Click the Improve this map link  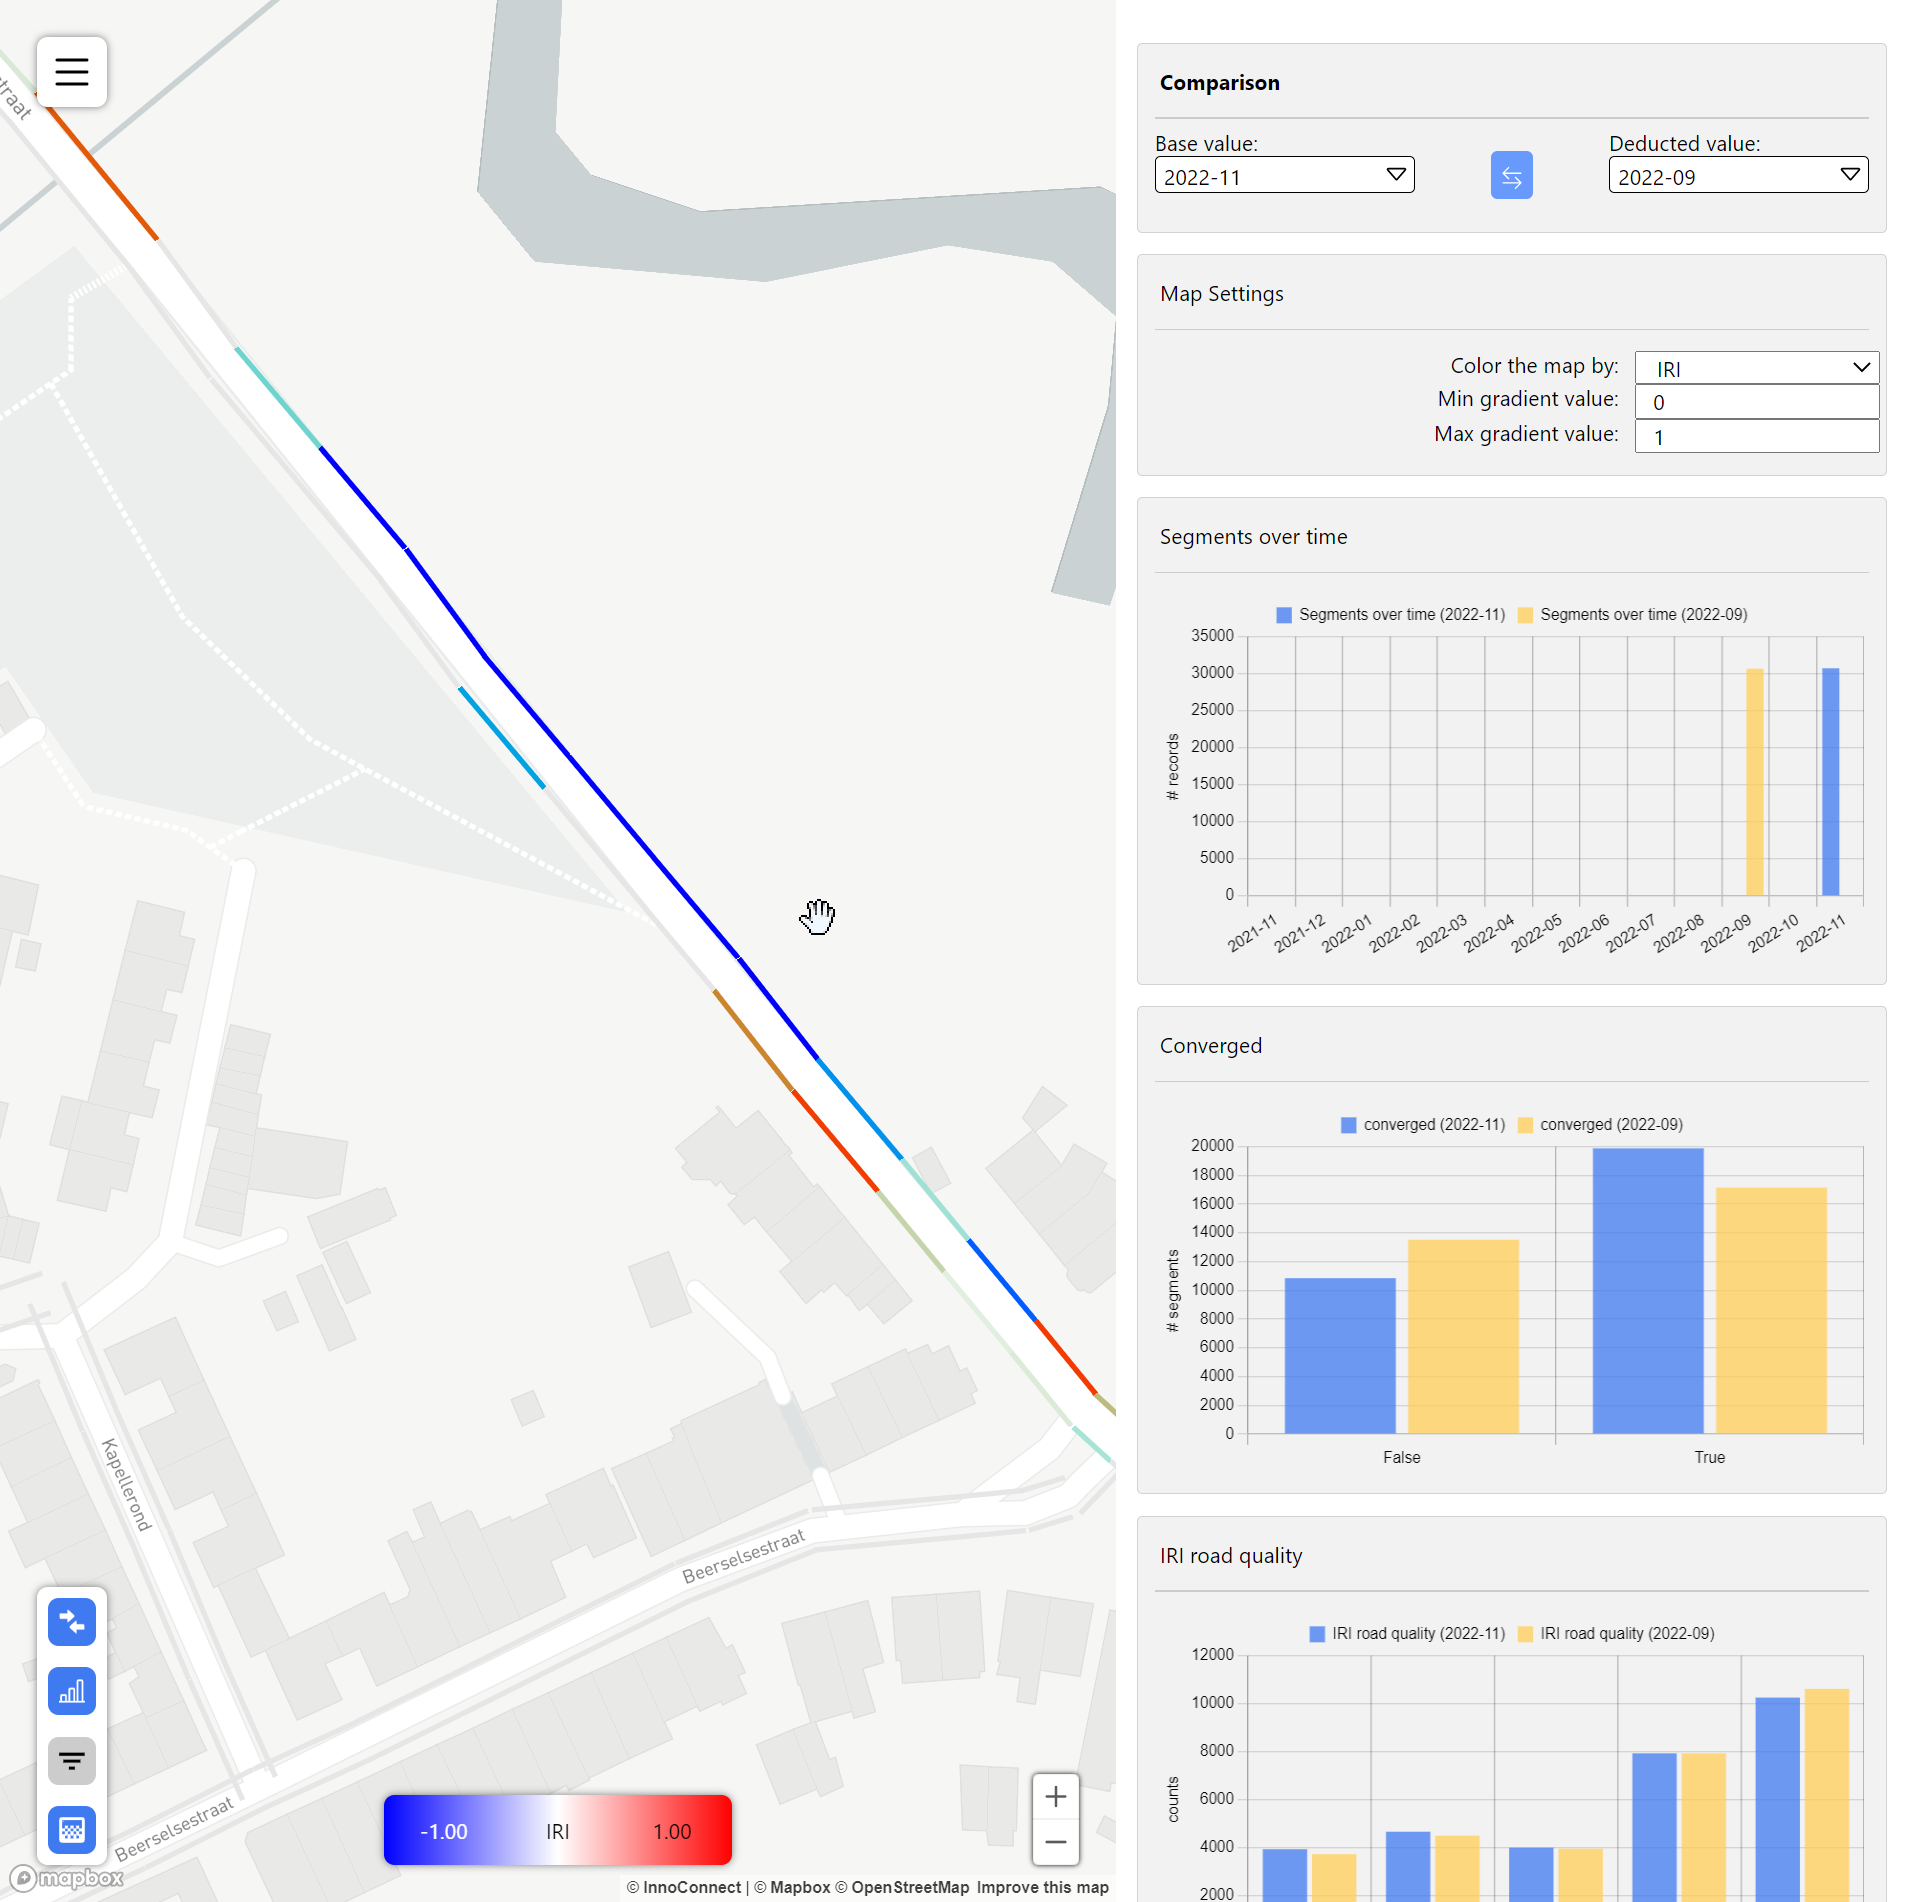click(x=1042, y=1887)
